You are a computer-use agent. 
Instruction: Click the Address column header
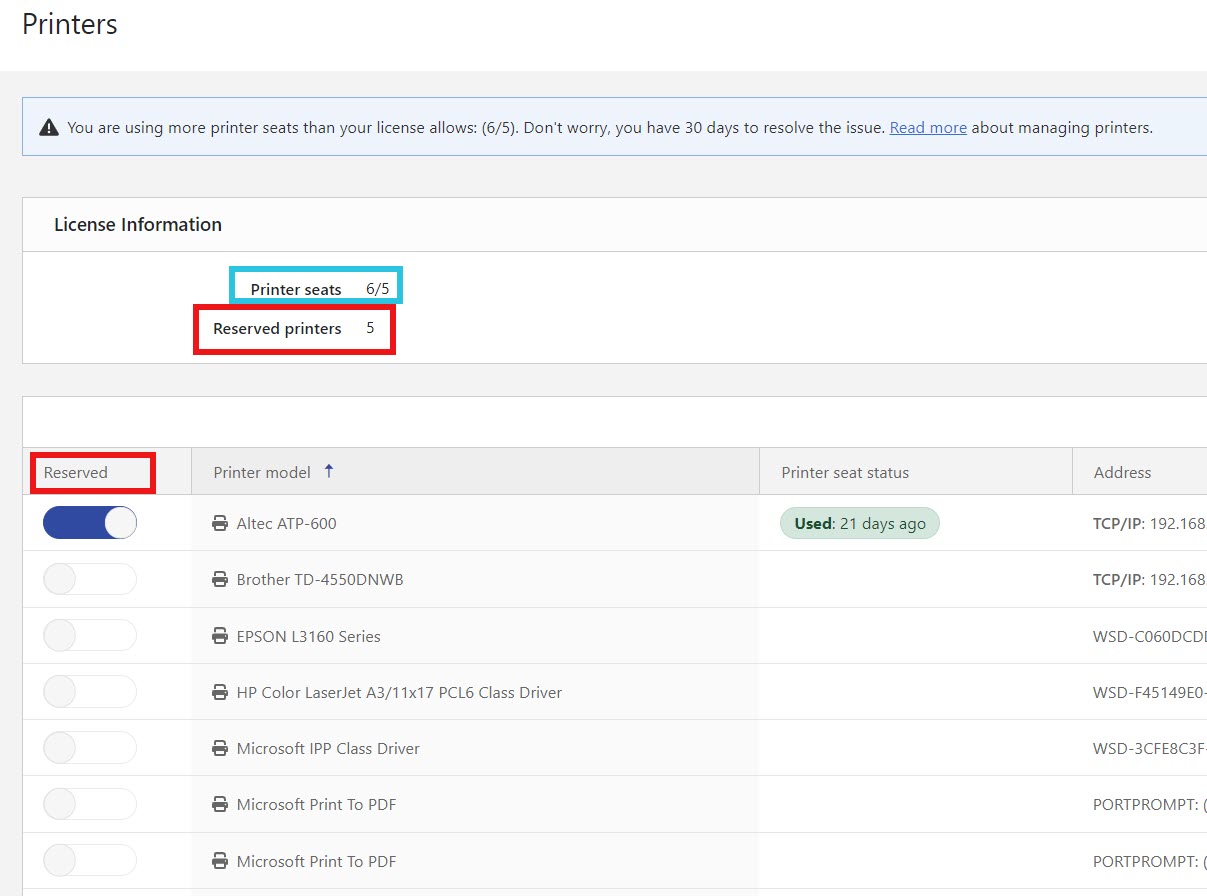point(1122,472)
